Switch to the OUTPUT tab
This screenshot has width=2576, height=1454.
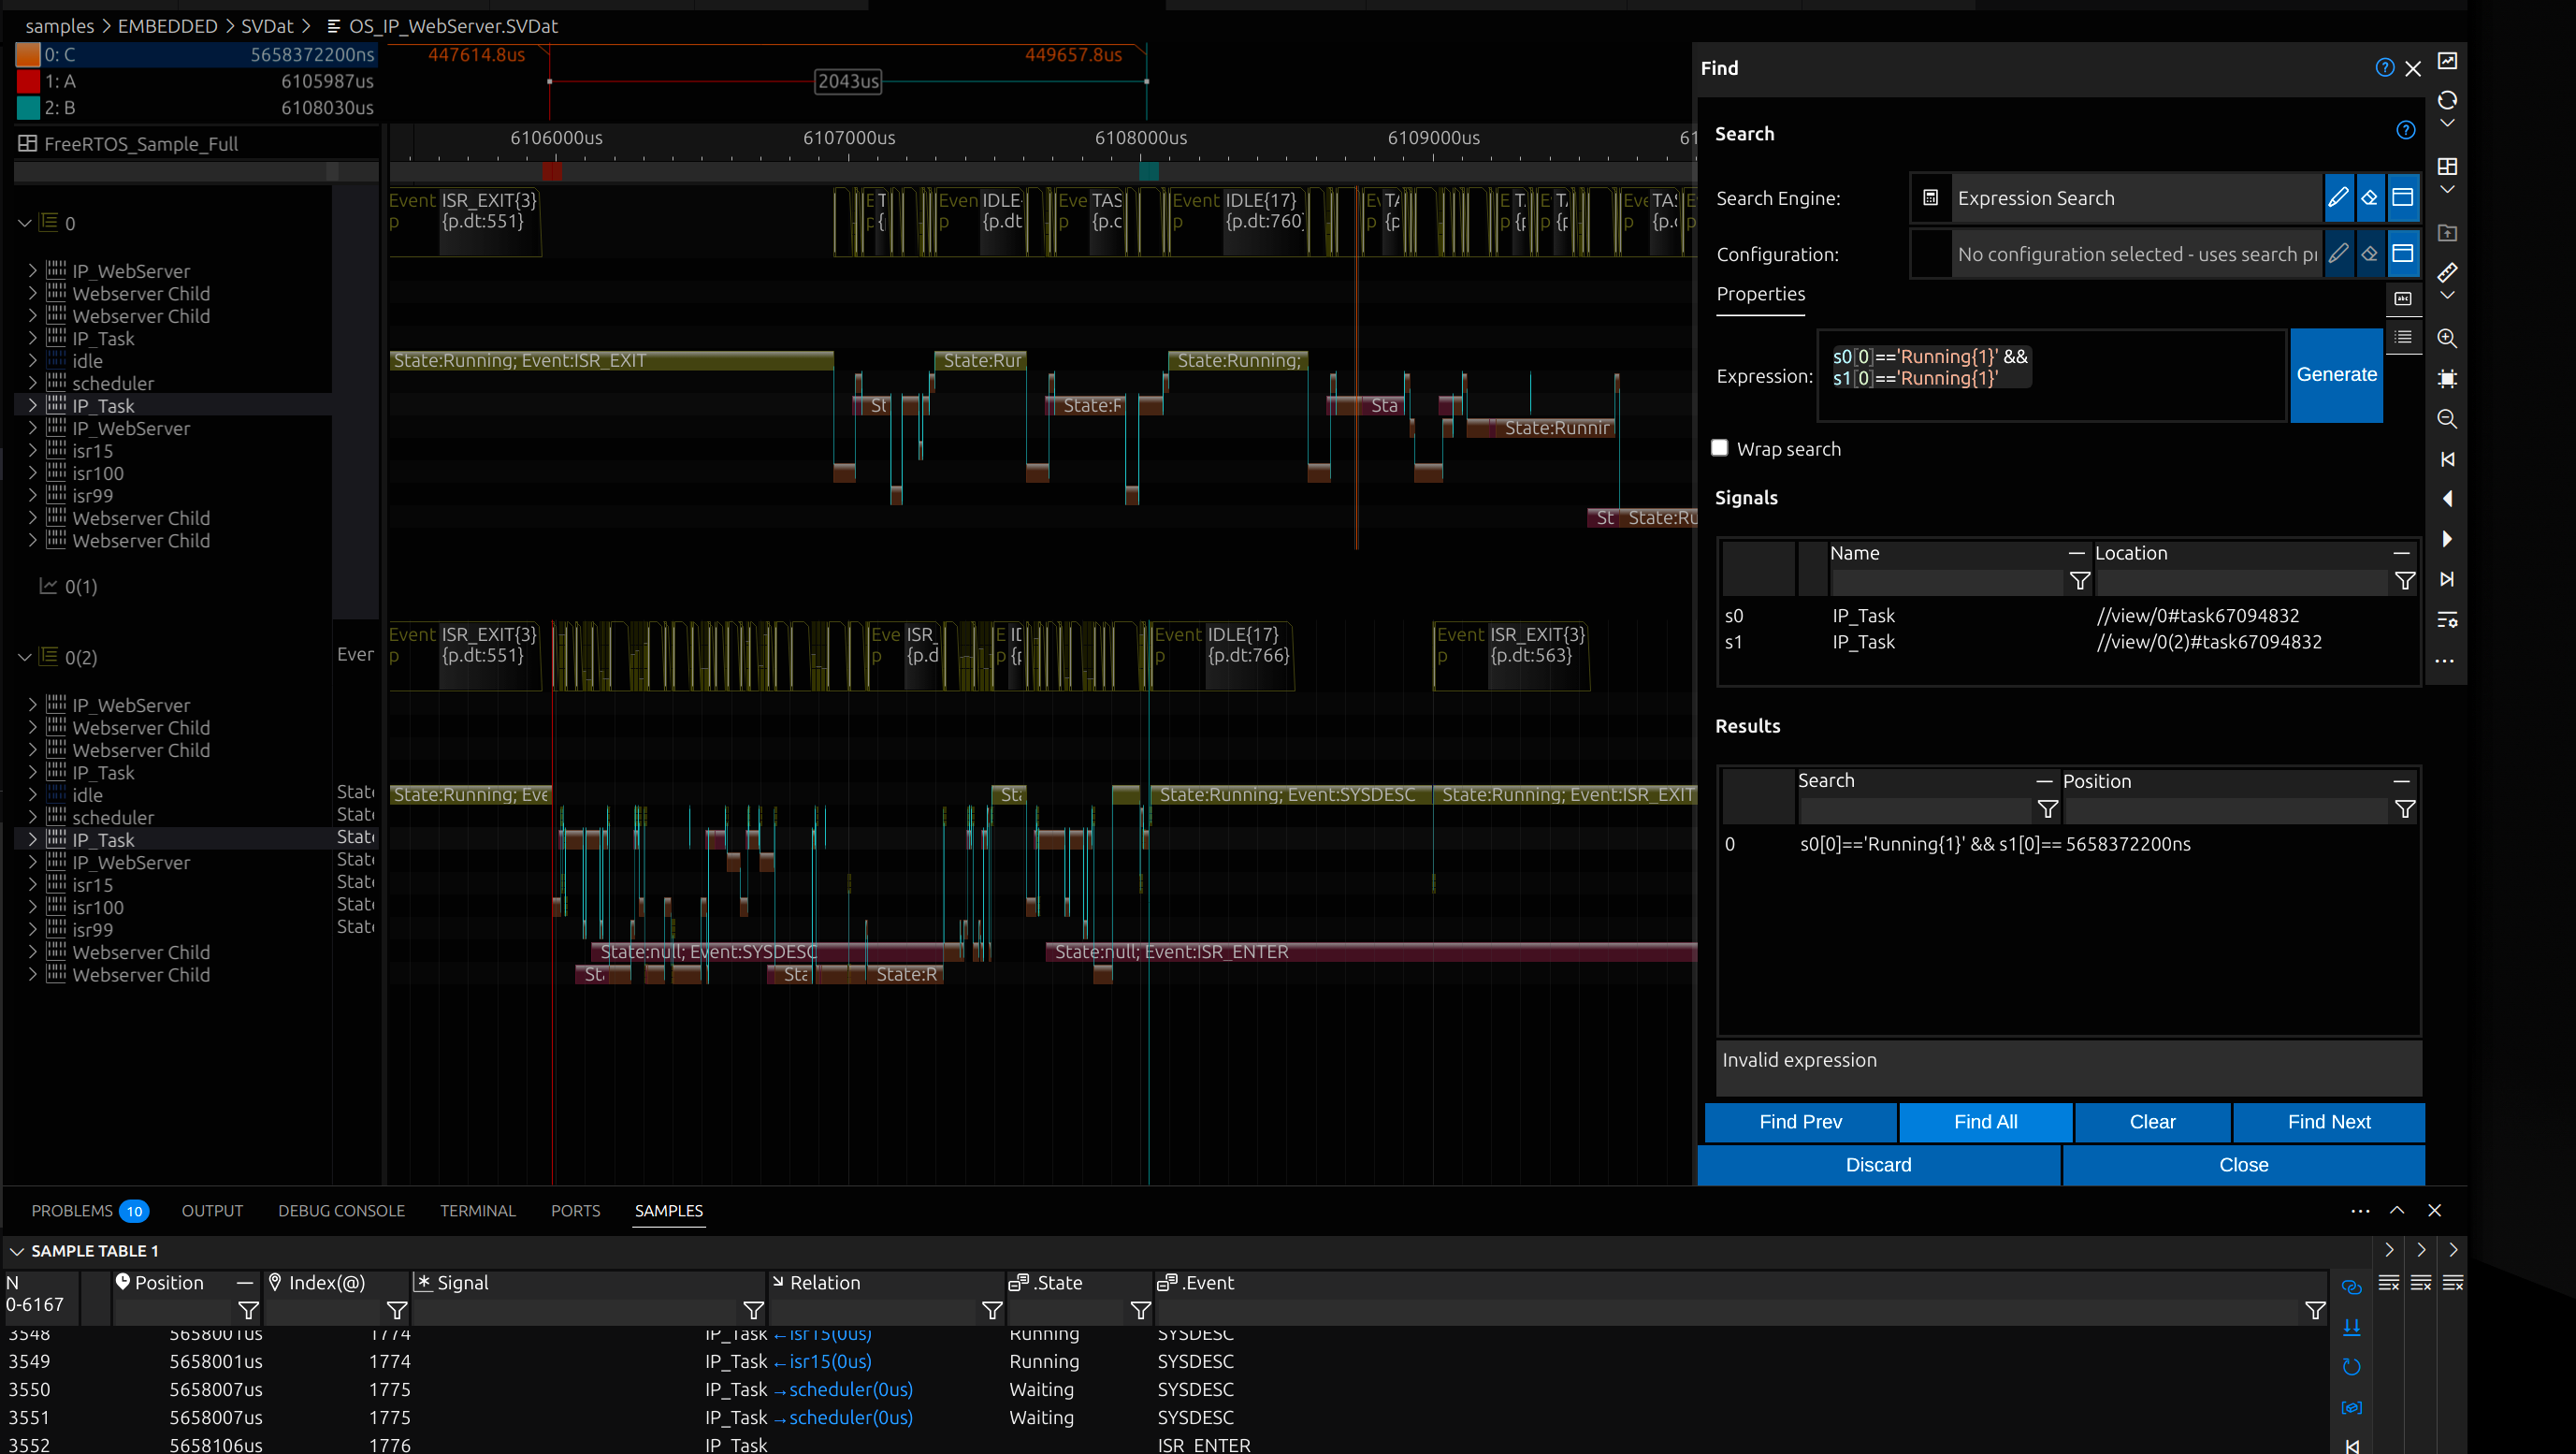click(212, 1210)
